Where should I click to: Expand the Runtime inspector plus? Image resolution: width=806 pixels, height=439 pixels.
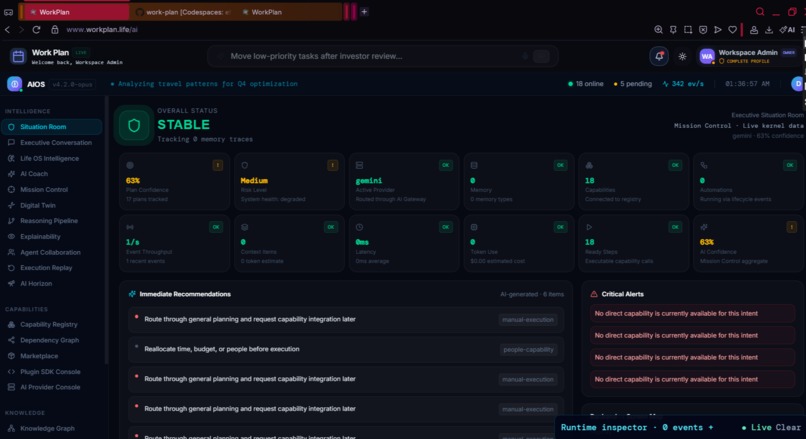click(711, 427)
